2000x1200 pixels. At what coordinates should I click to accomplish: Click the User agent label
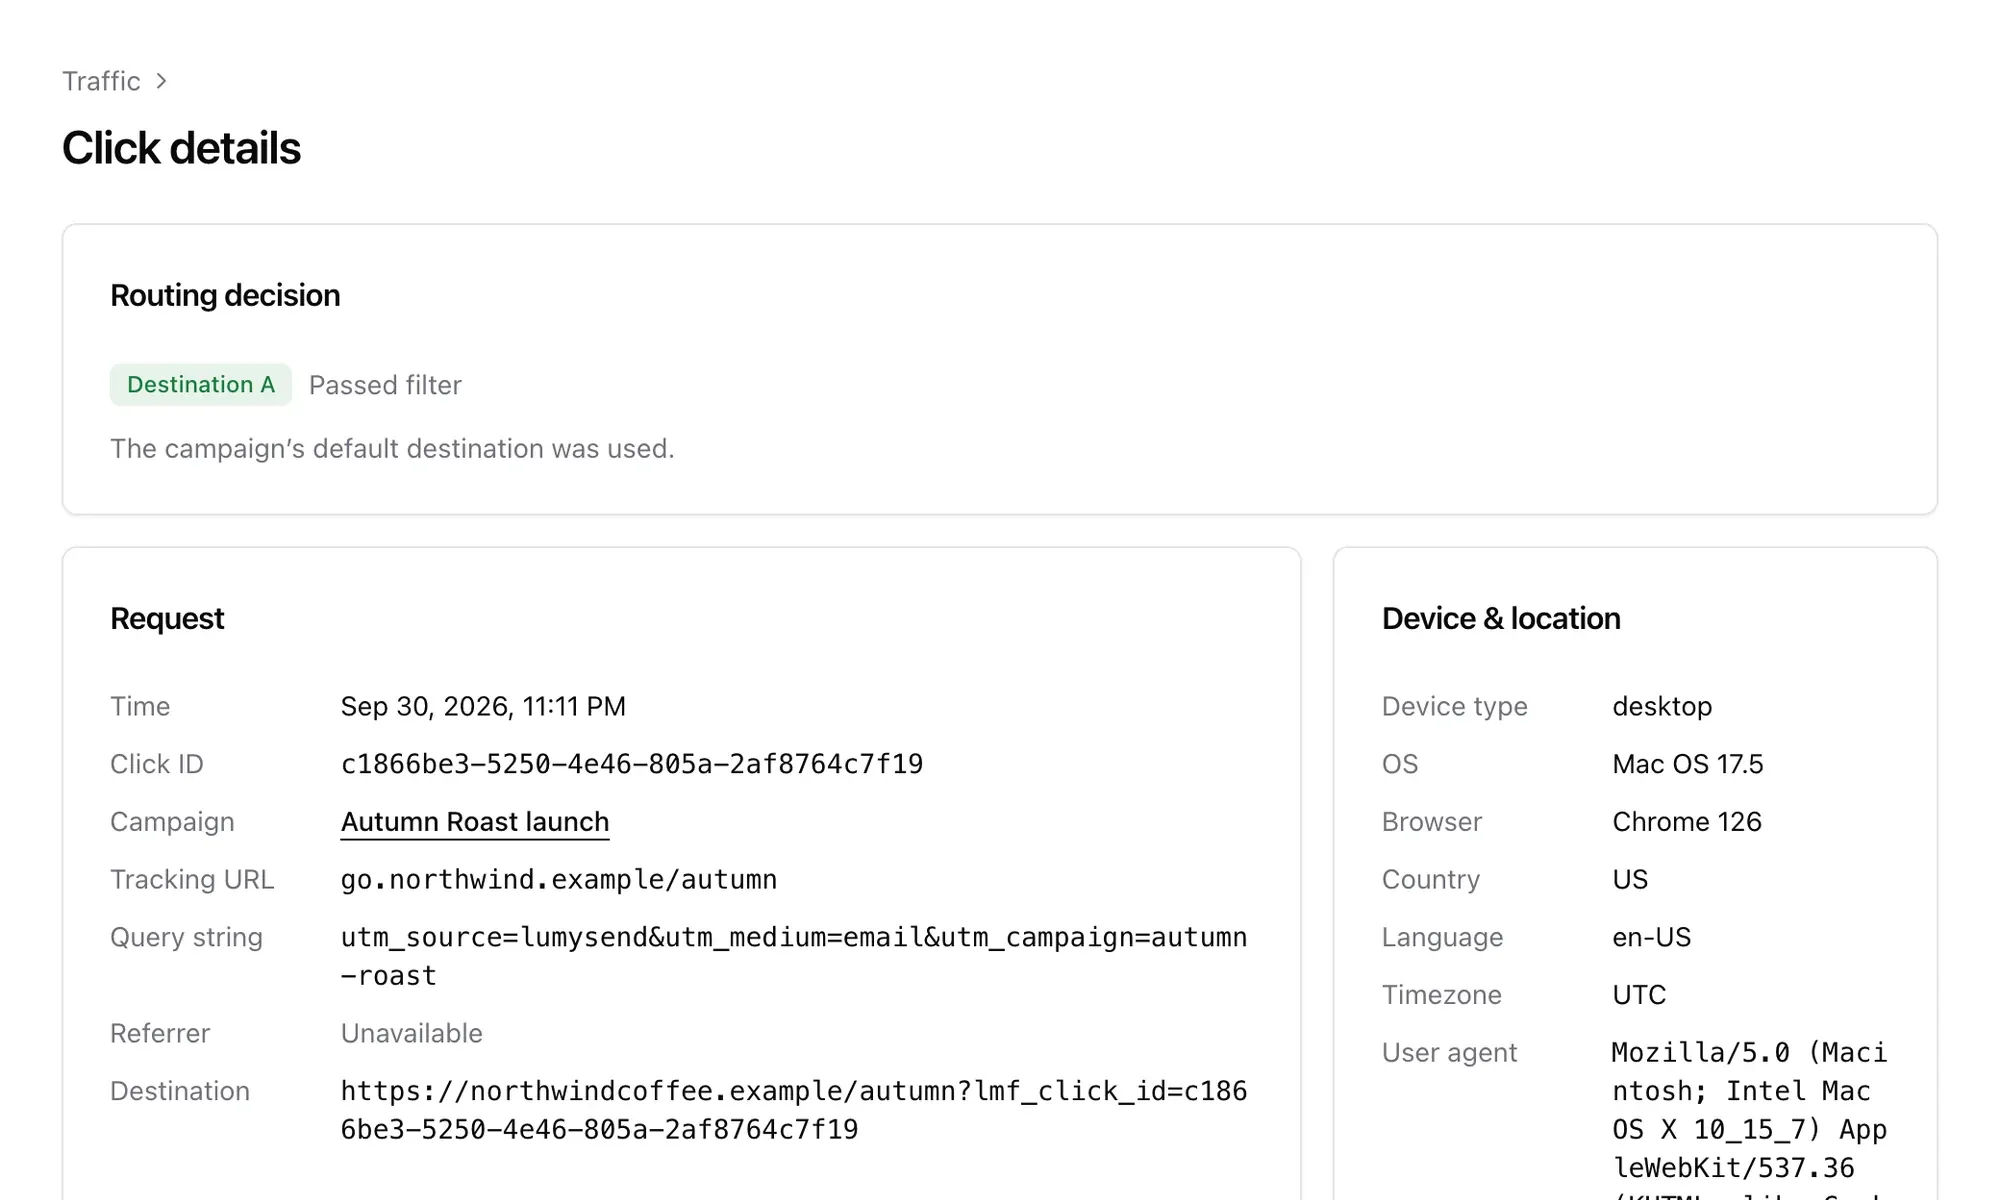(x=1449, y=1053)
